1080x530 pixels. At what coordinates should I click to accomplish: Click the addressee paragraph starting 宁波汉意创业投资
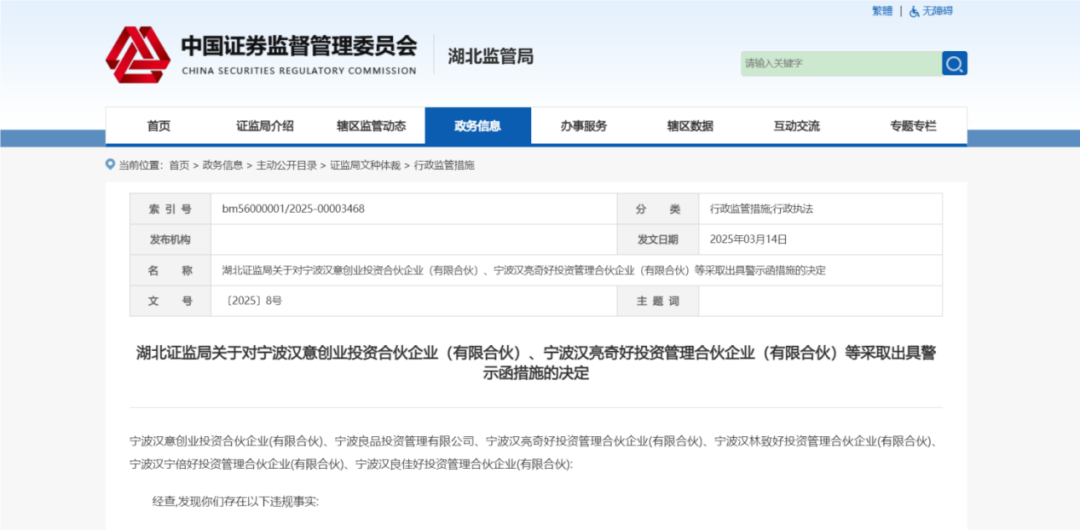click(x=533, y=452)
